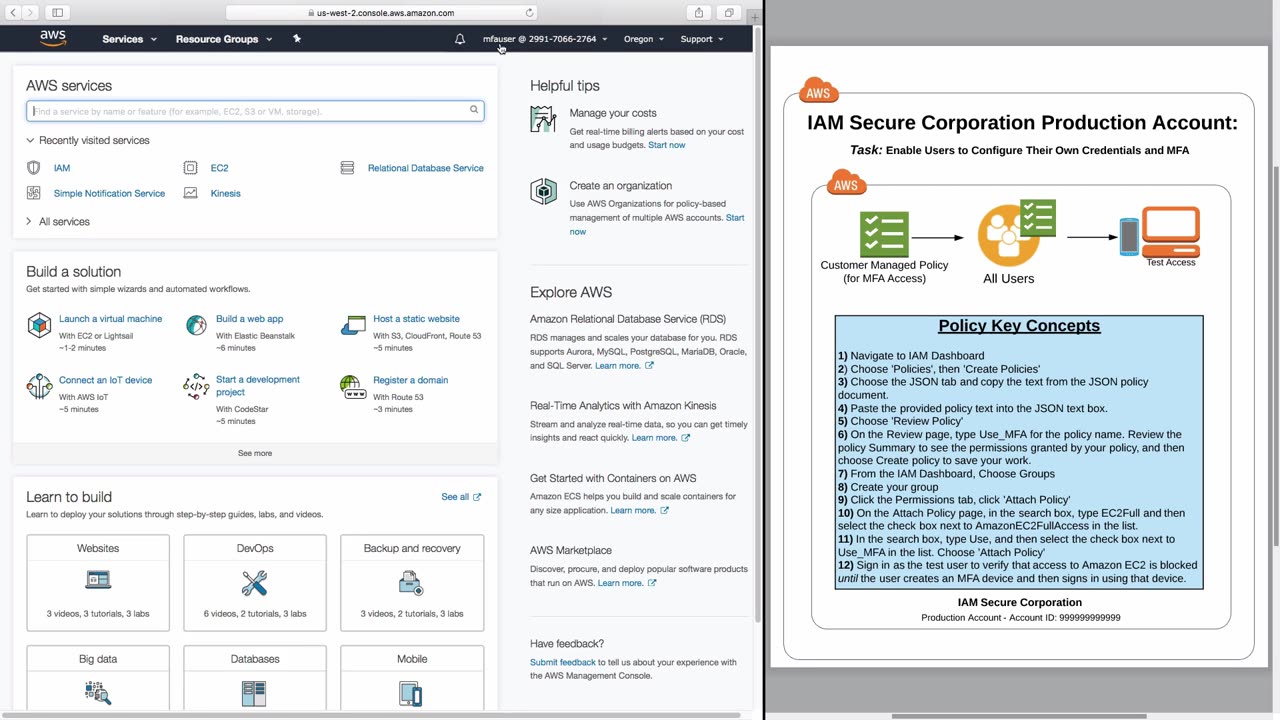Click the EC2 service icon

[190, 168]
